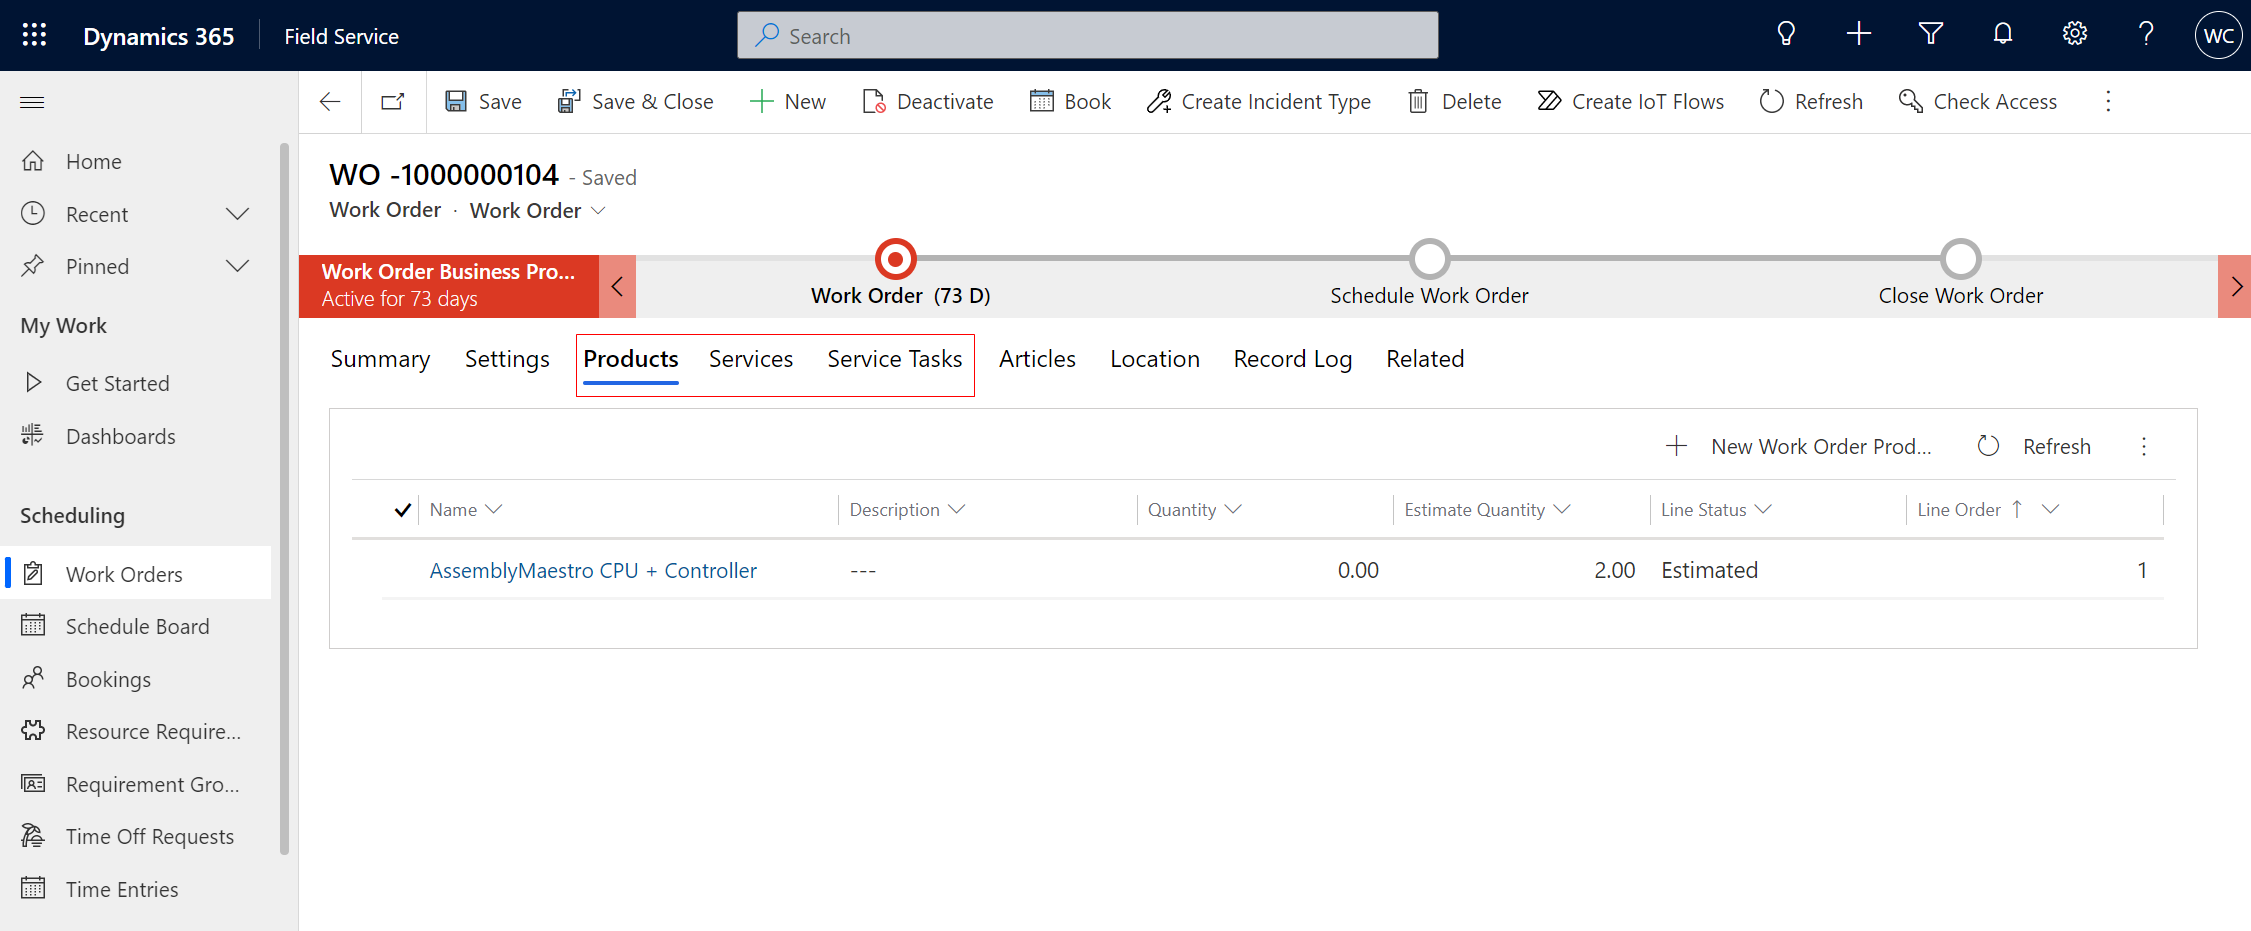Open the Related tab
Image resolution: width=2251 pixels, height=931 pixels.
1425,359
